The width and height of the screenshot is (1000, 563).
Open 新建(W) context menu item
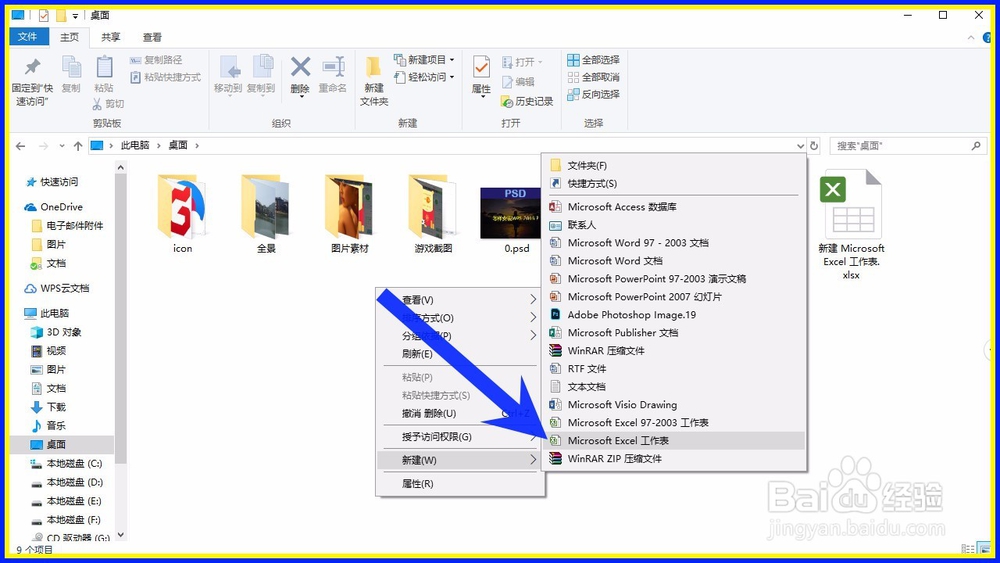click(x=460, y=460)
